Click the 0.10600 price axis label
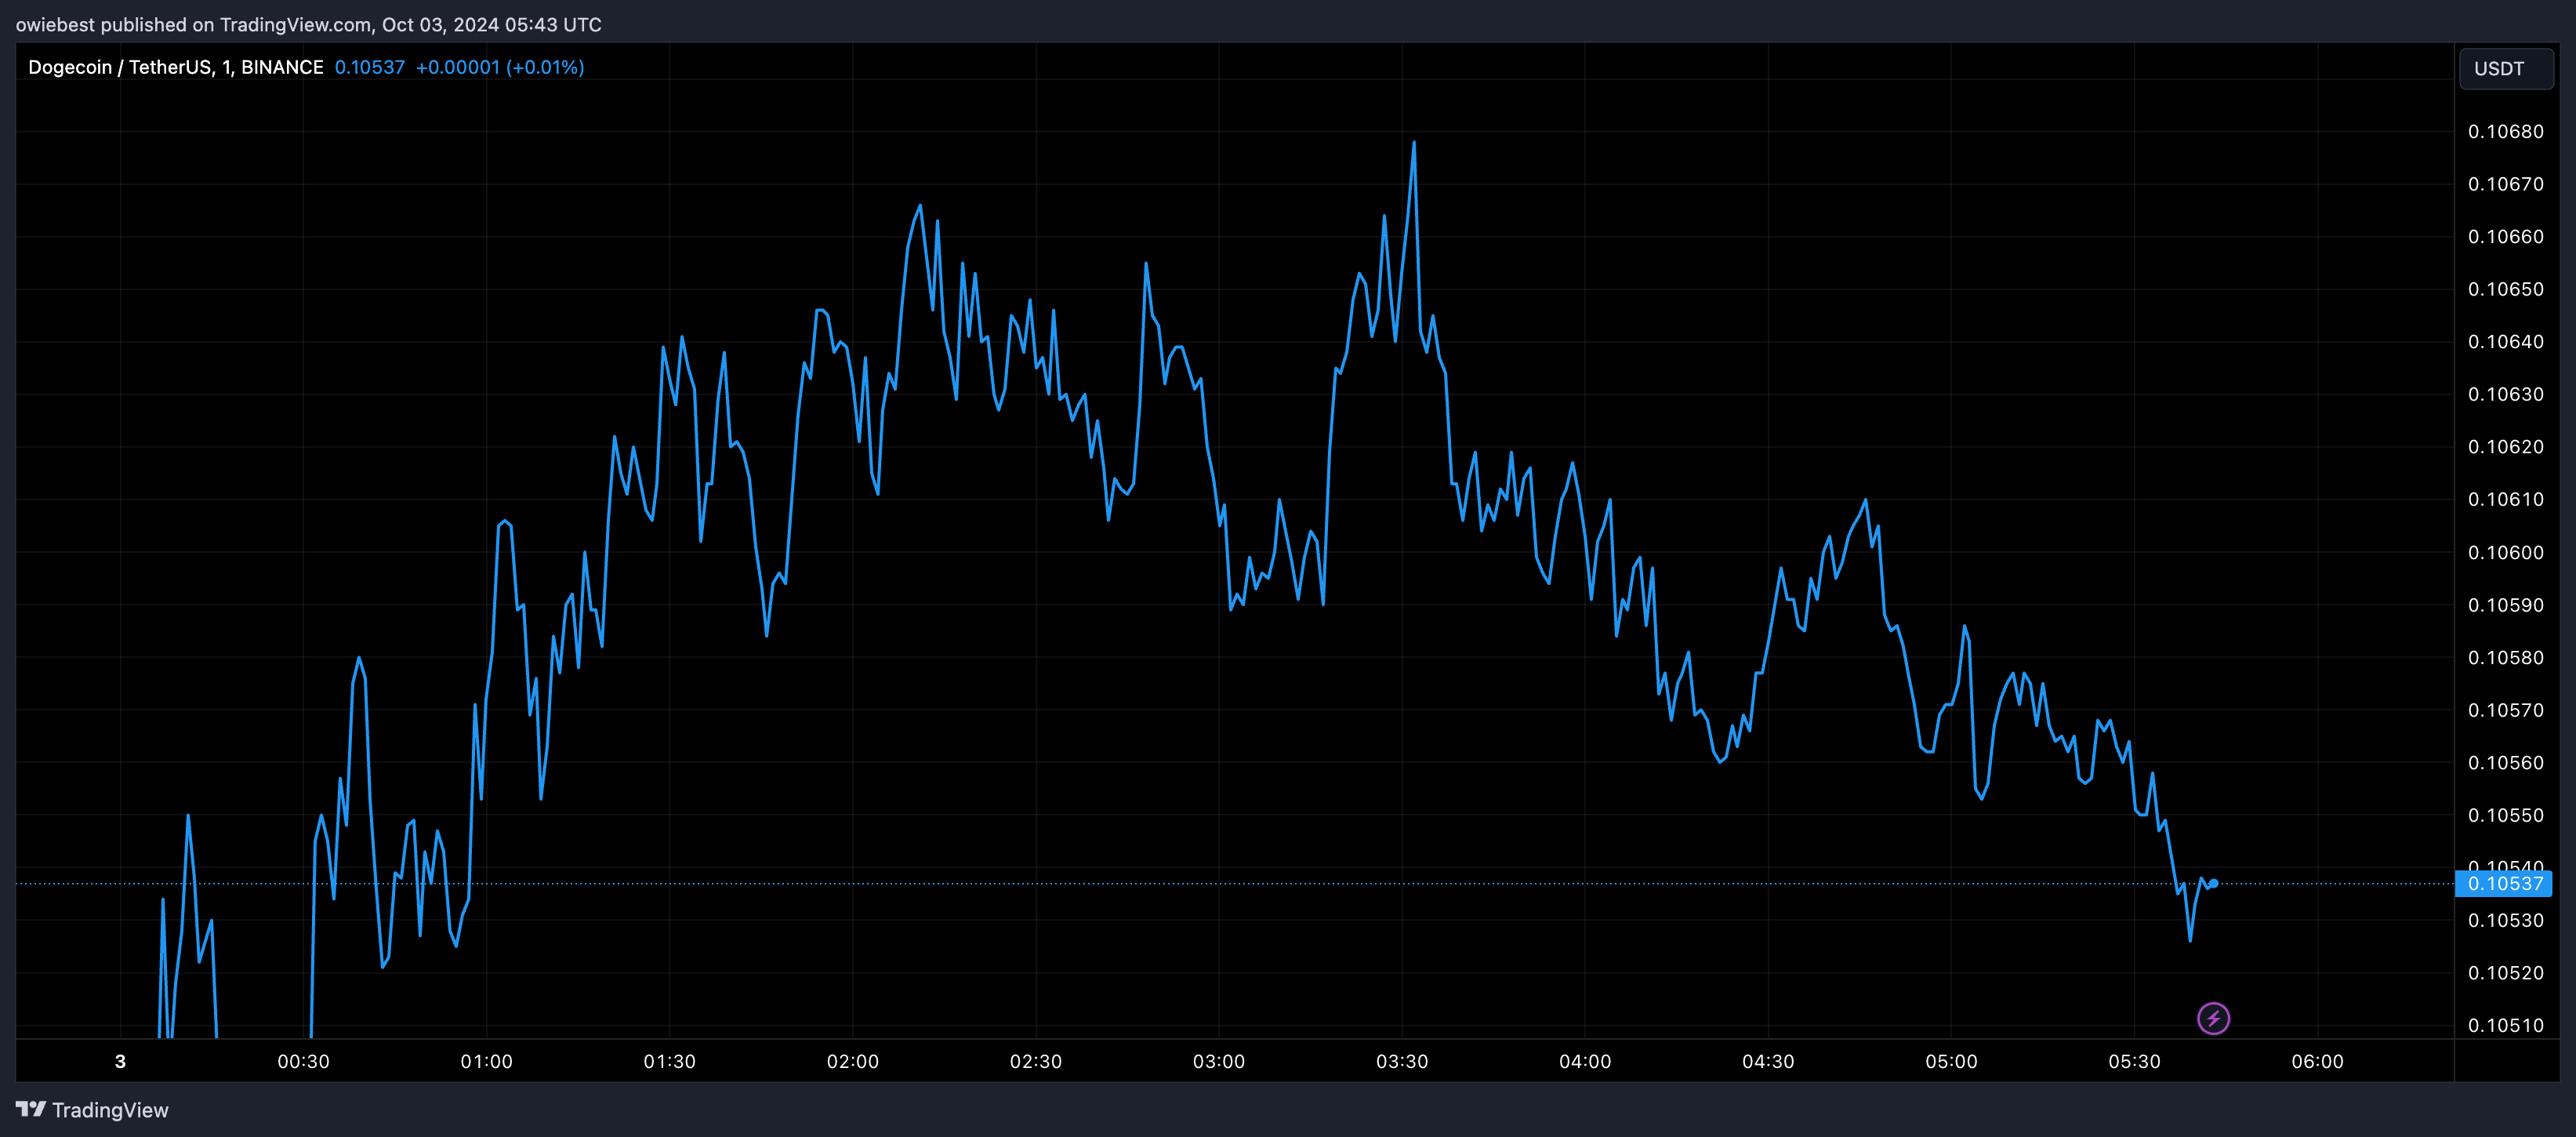The image size is (2576, 1137). (2505, 552)
